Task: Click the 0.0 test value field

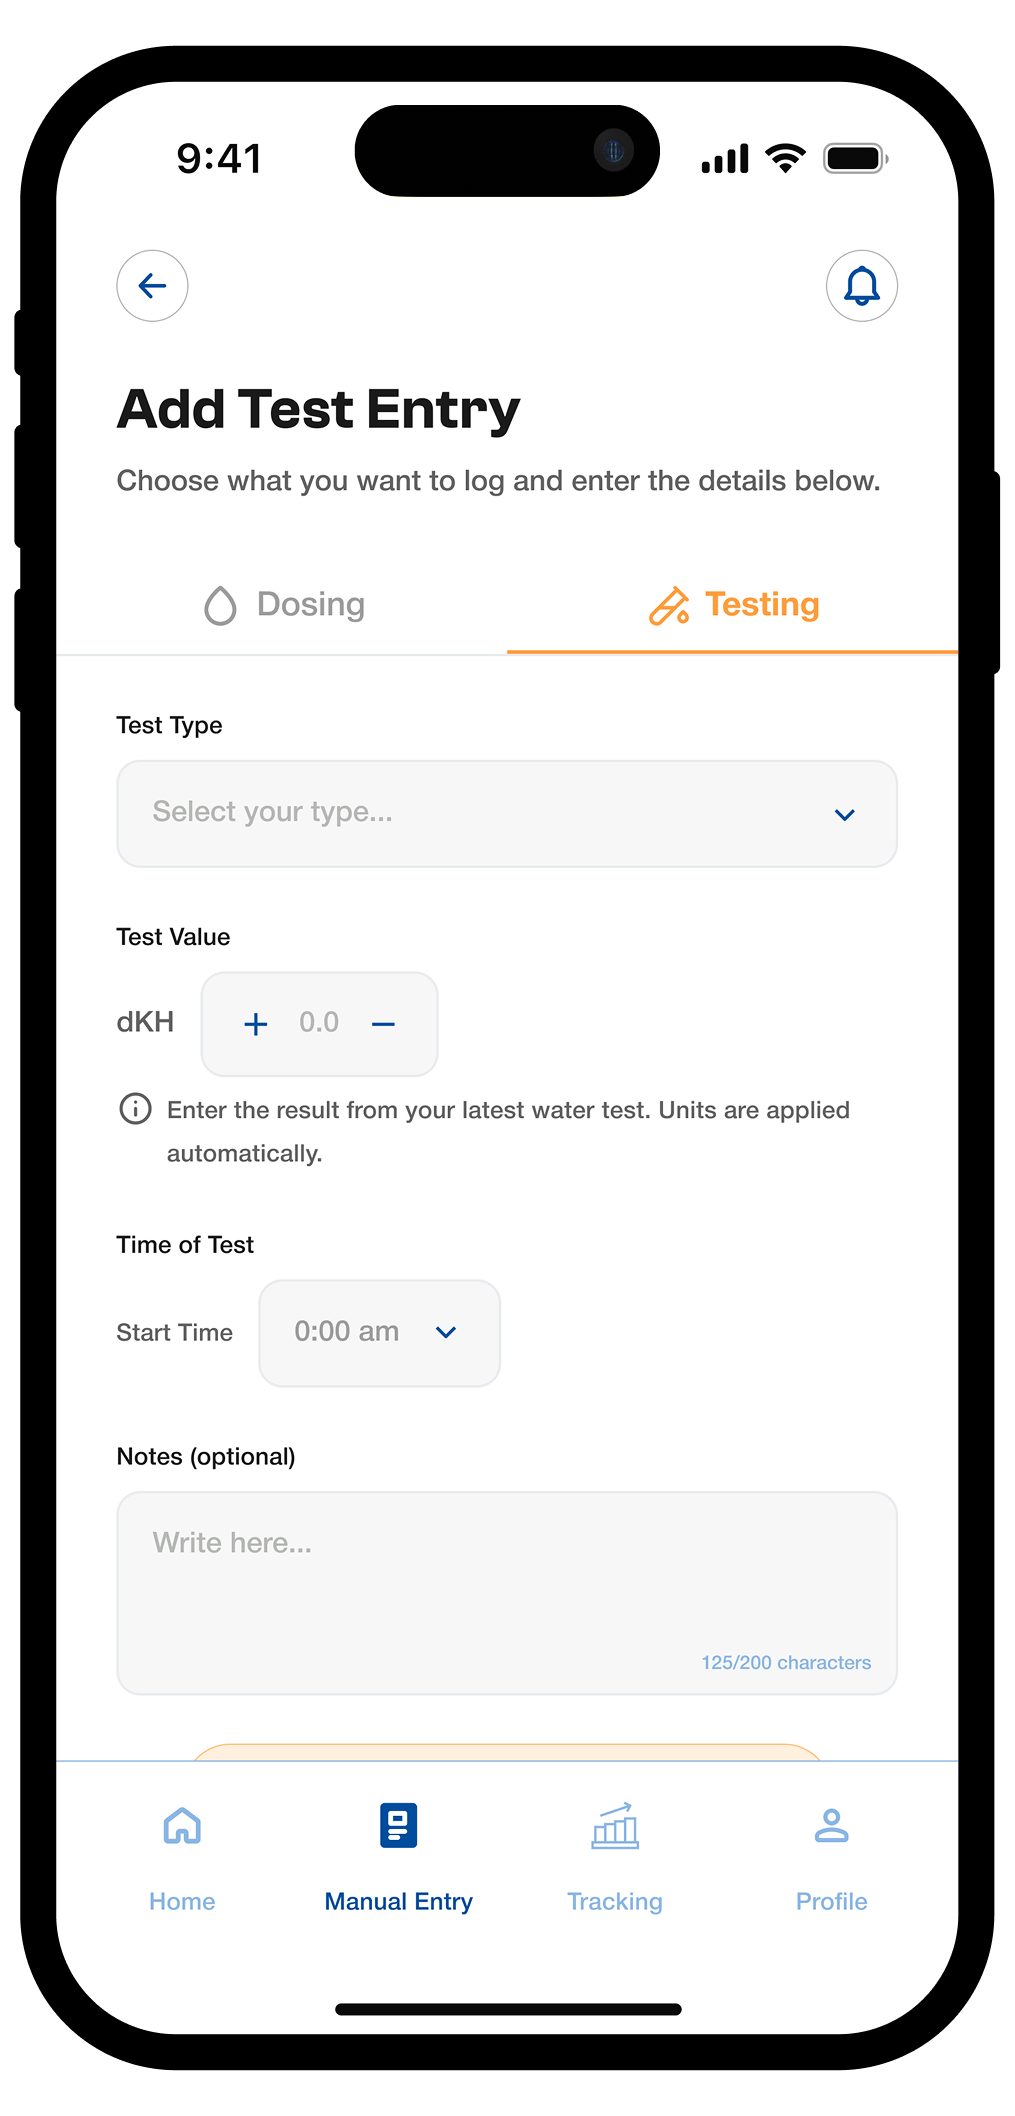Action: pos(319,1023)
